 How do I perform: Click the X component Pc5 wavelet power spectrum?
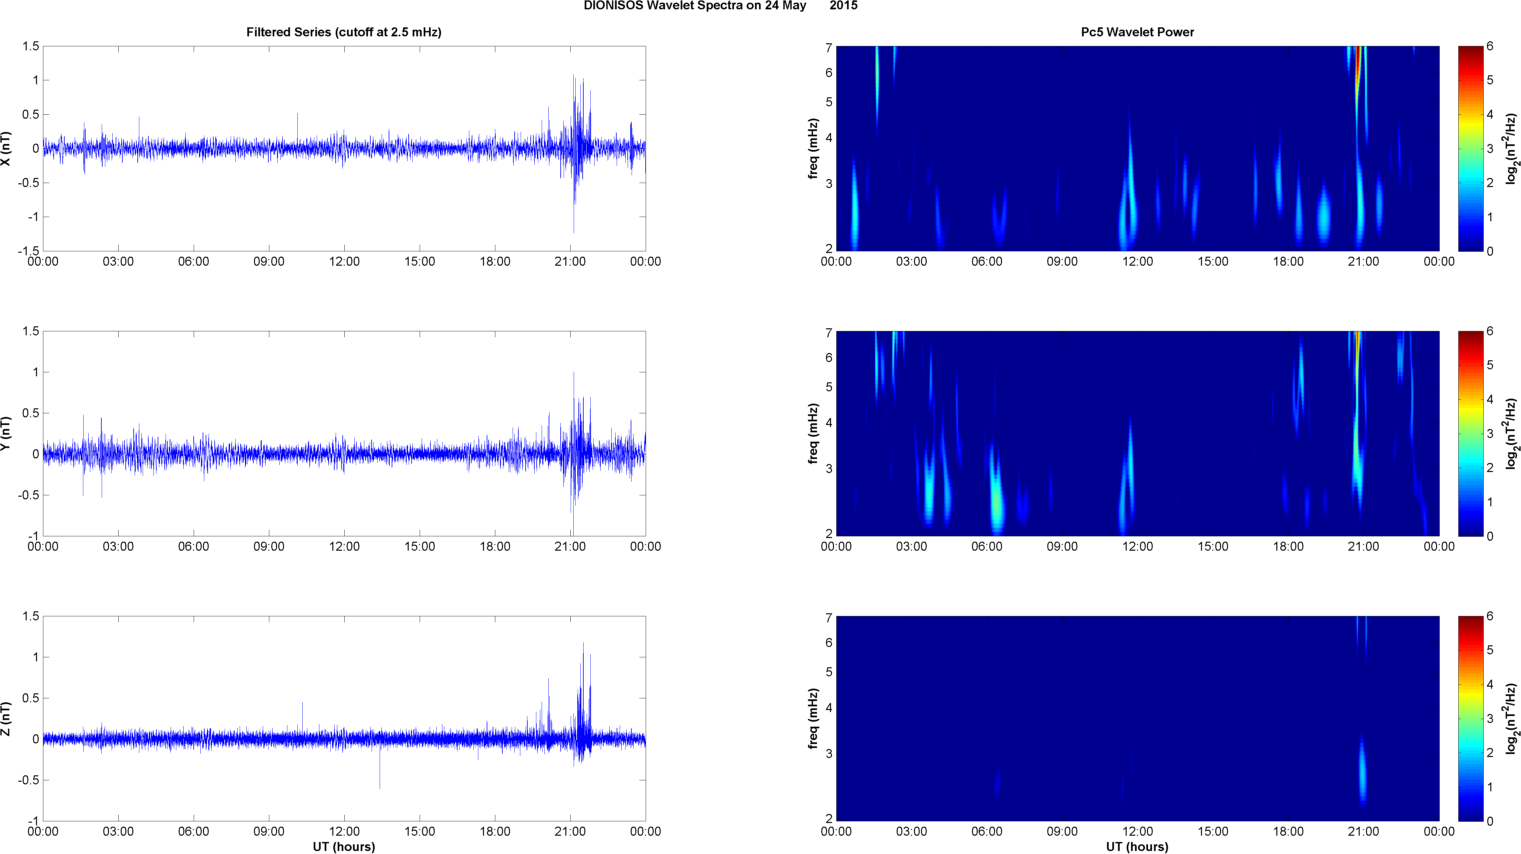(x=1137, y=148)
